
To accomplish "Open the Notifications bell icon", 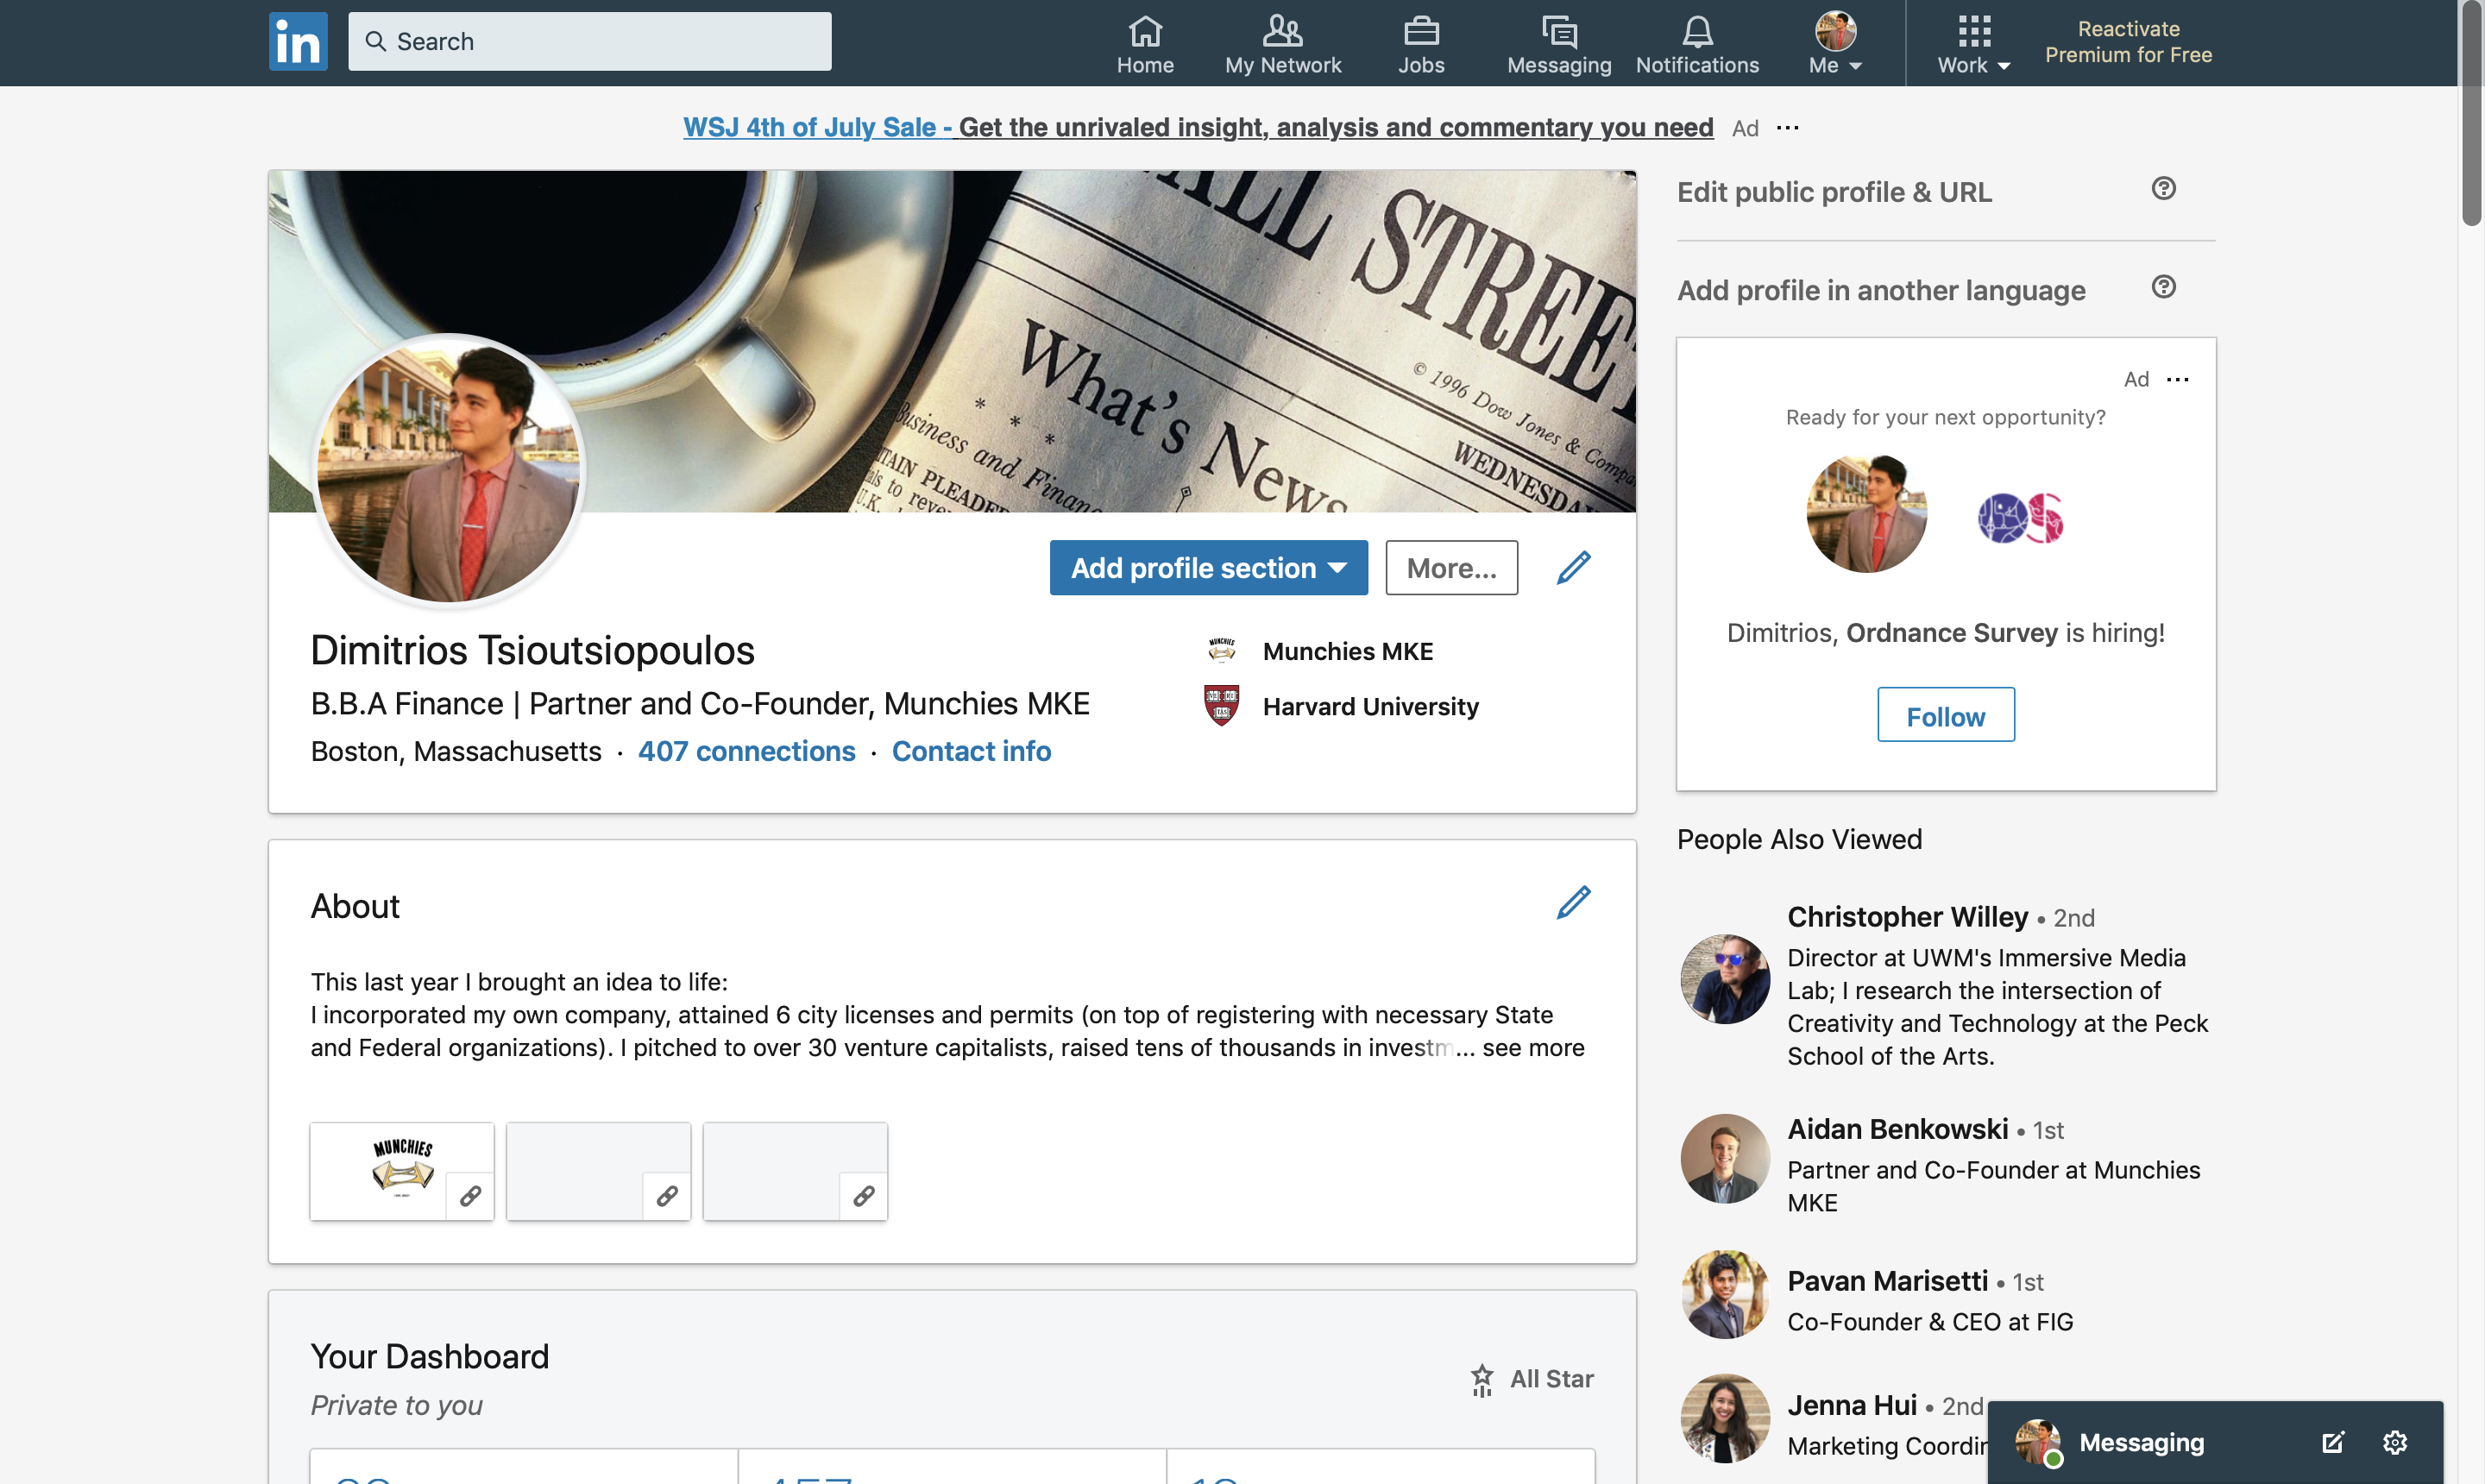I will point(1697,31).
